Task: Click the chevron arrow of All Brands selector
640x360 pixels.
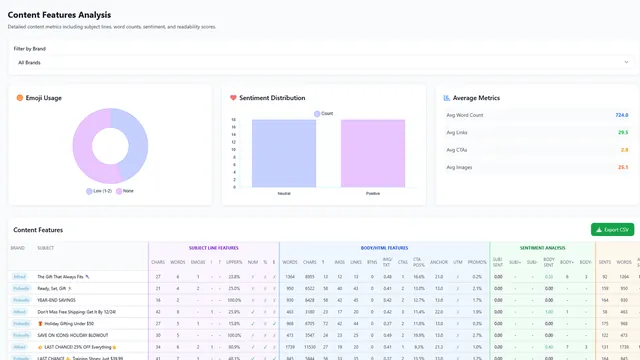Action: click(x=626, y=62)
